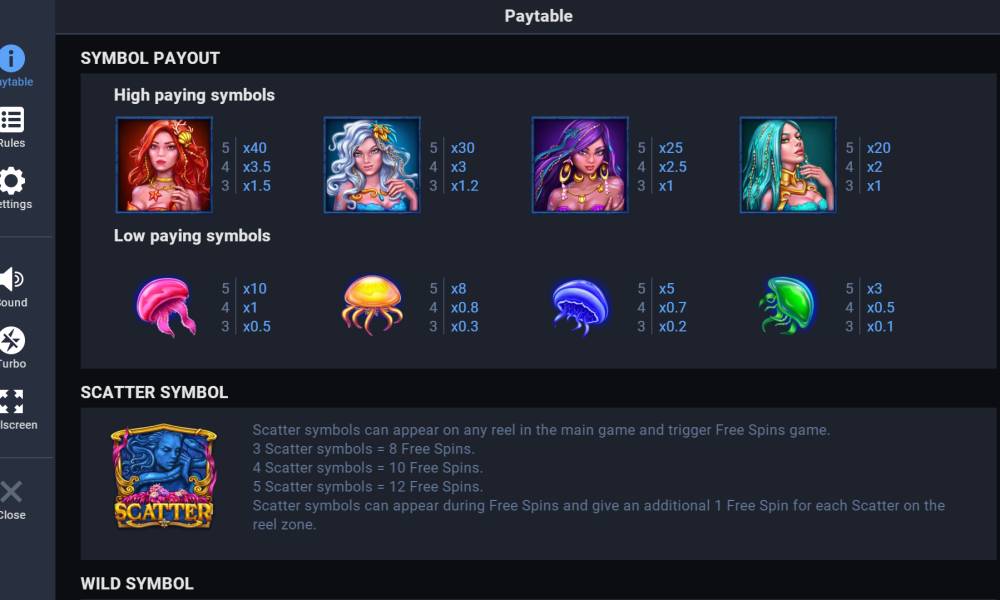Click the white-haired mermaid symbol

372,165
